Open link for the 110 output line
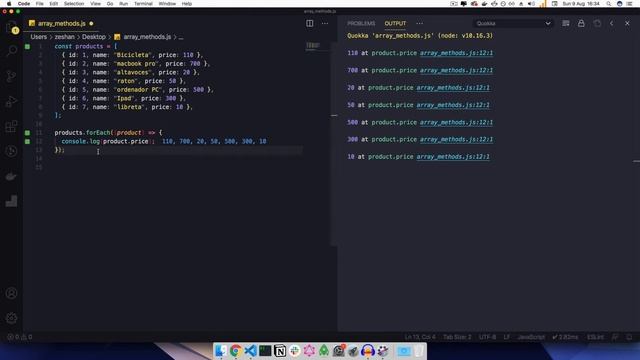This screenshot has height=360, width=640. click(456, 53)
